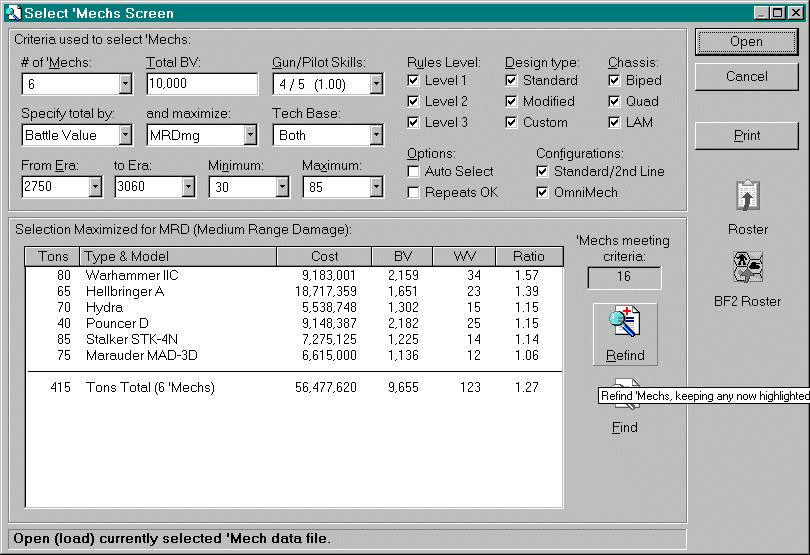Click the Total BV input field
Viewport: 810px width, 555px height.
pyautogui.click(x=202, y=84)
